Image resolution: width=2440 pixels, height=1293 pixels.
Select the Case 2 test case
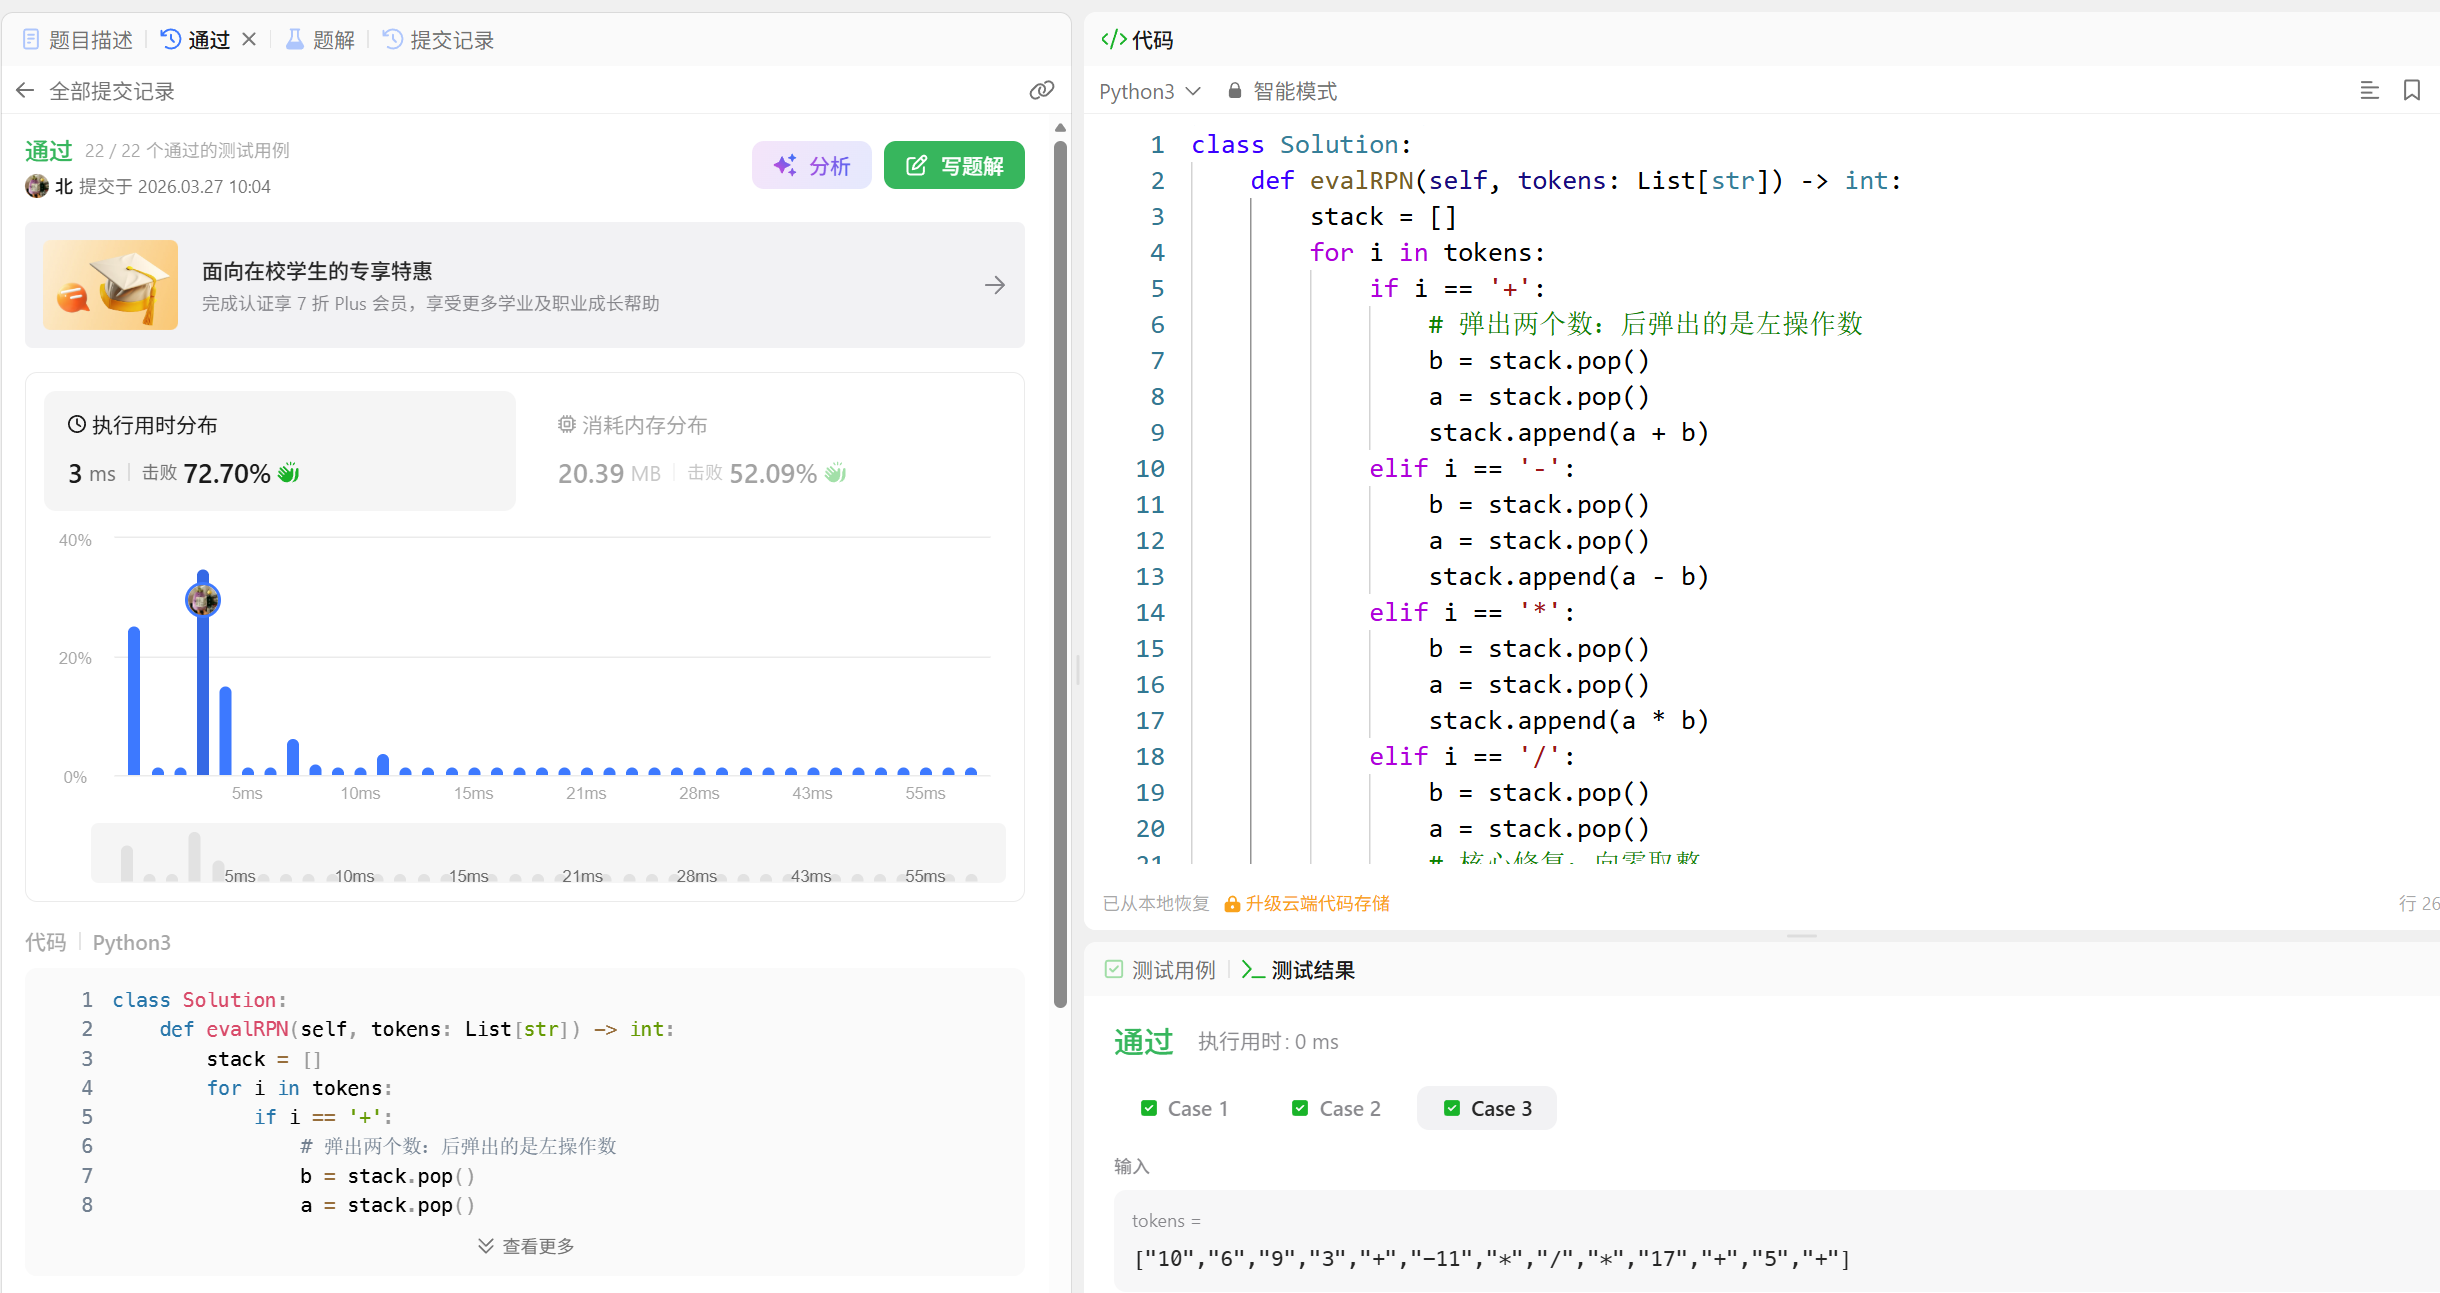pos(1337,1108)
